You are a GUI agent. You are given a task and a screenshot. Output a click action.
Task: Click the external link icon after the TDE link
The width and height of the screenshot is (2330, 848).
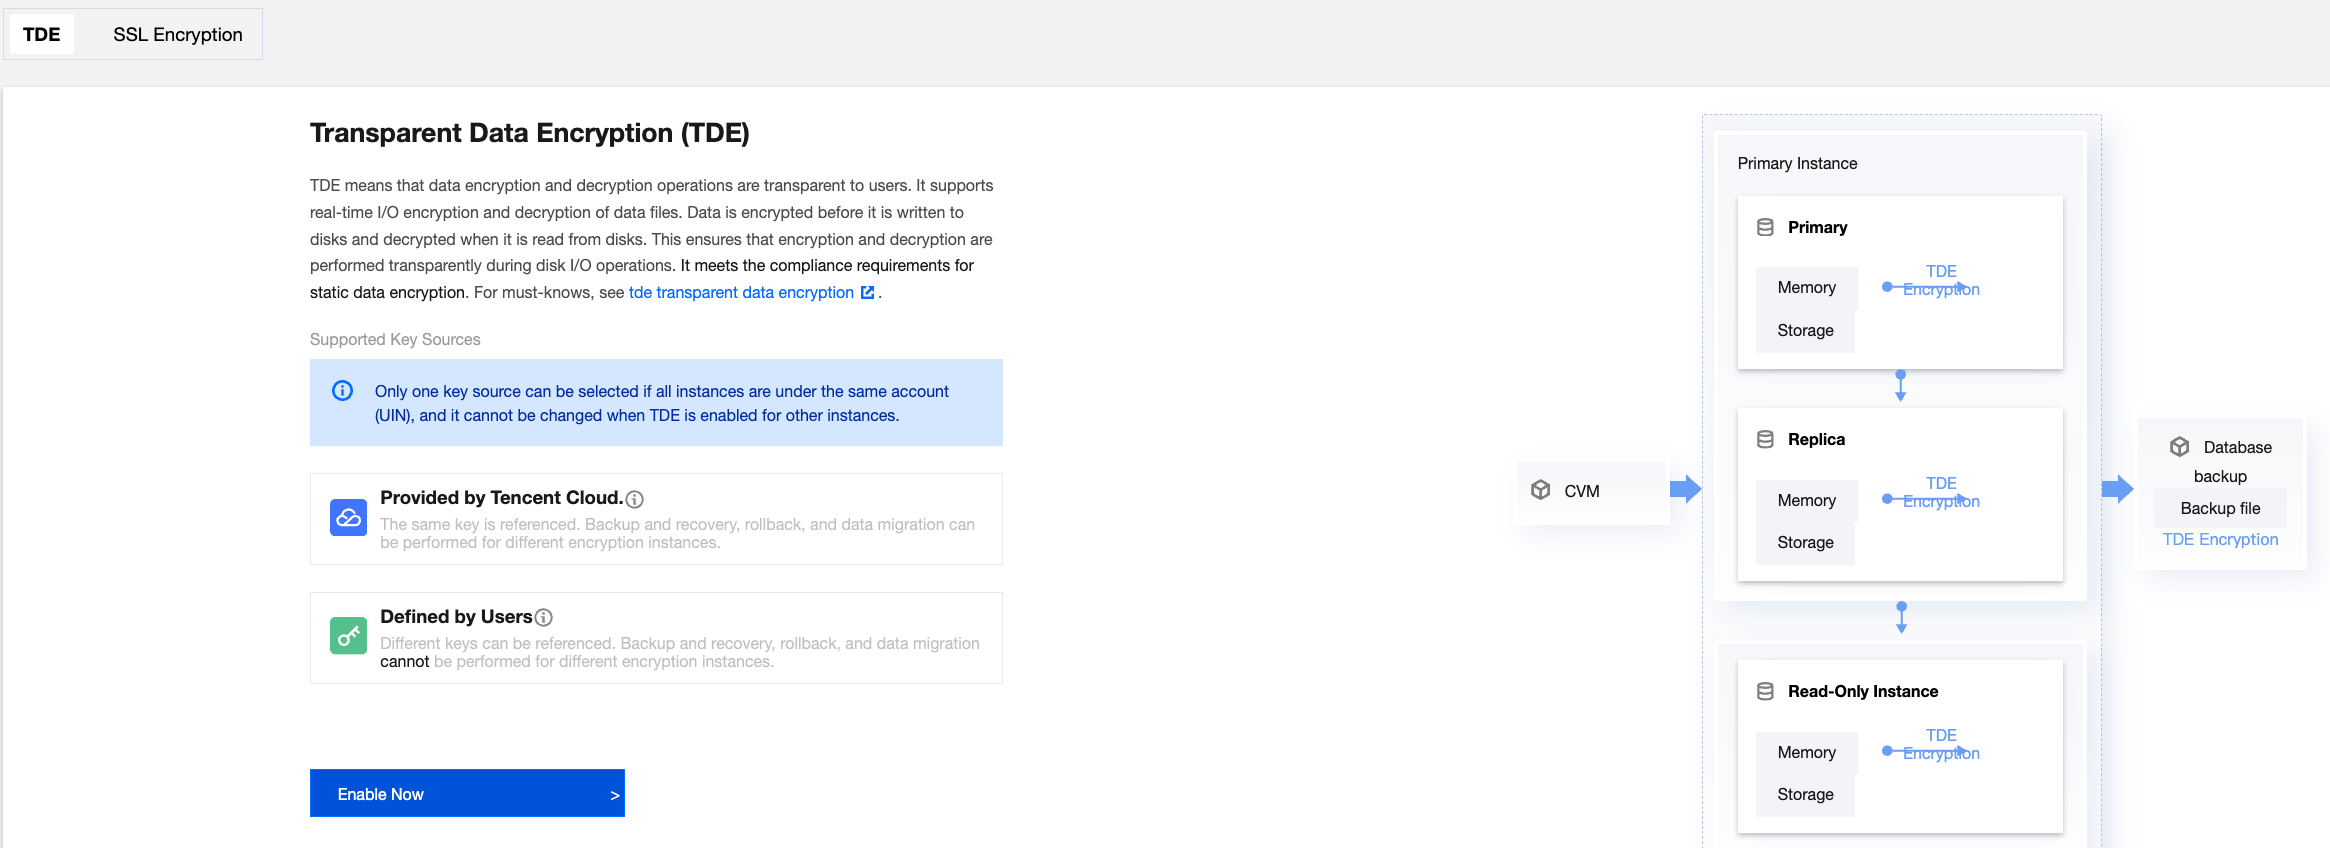[x=867, y=292]
